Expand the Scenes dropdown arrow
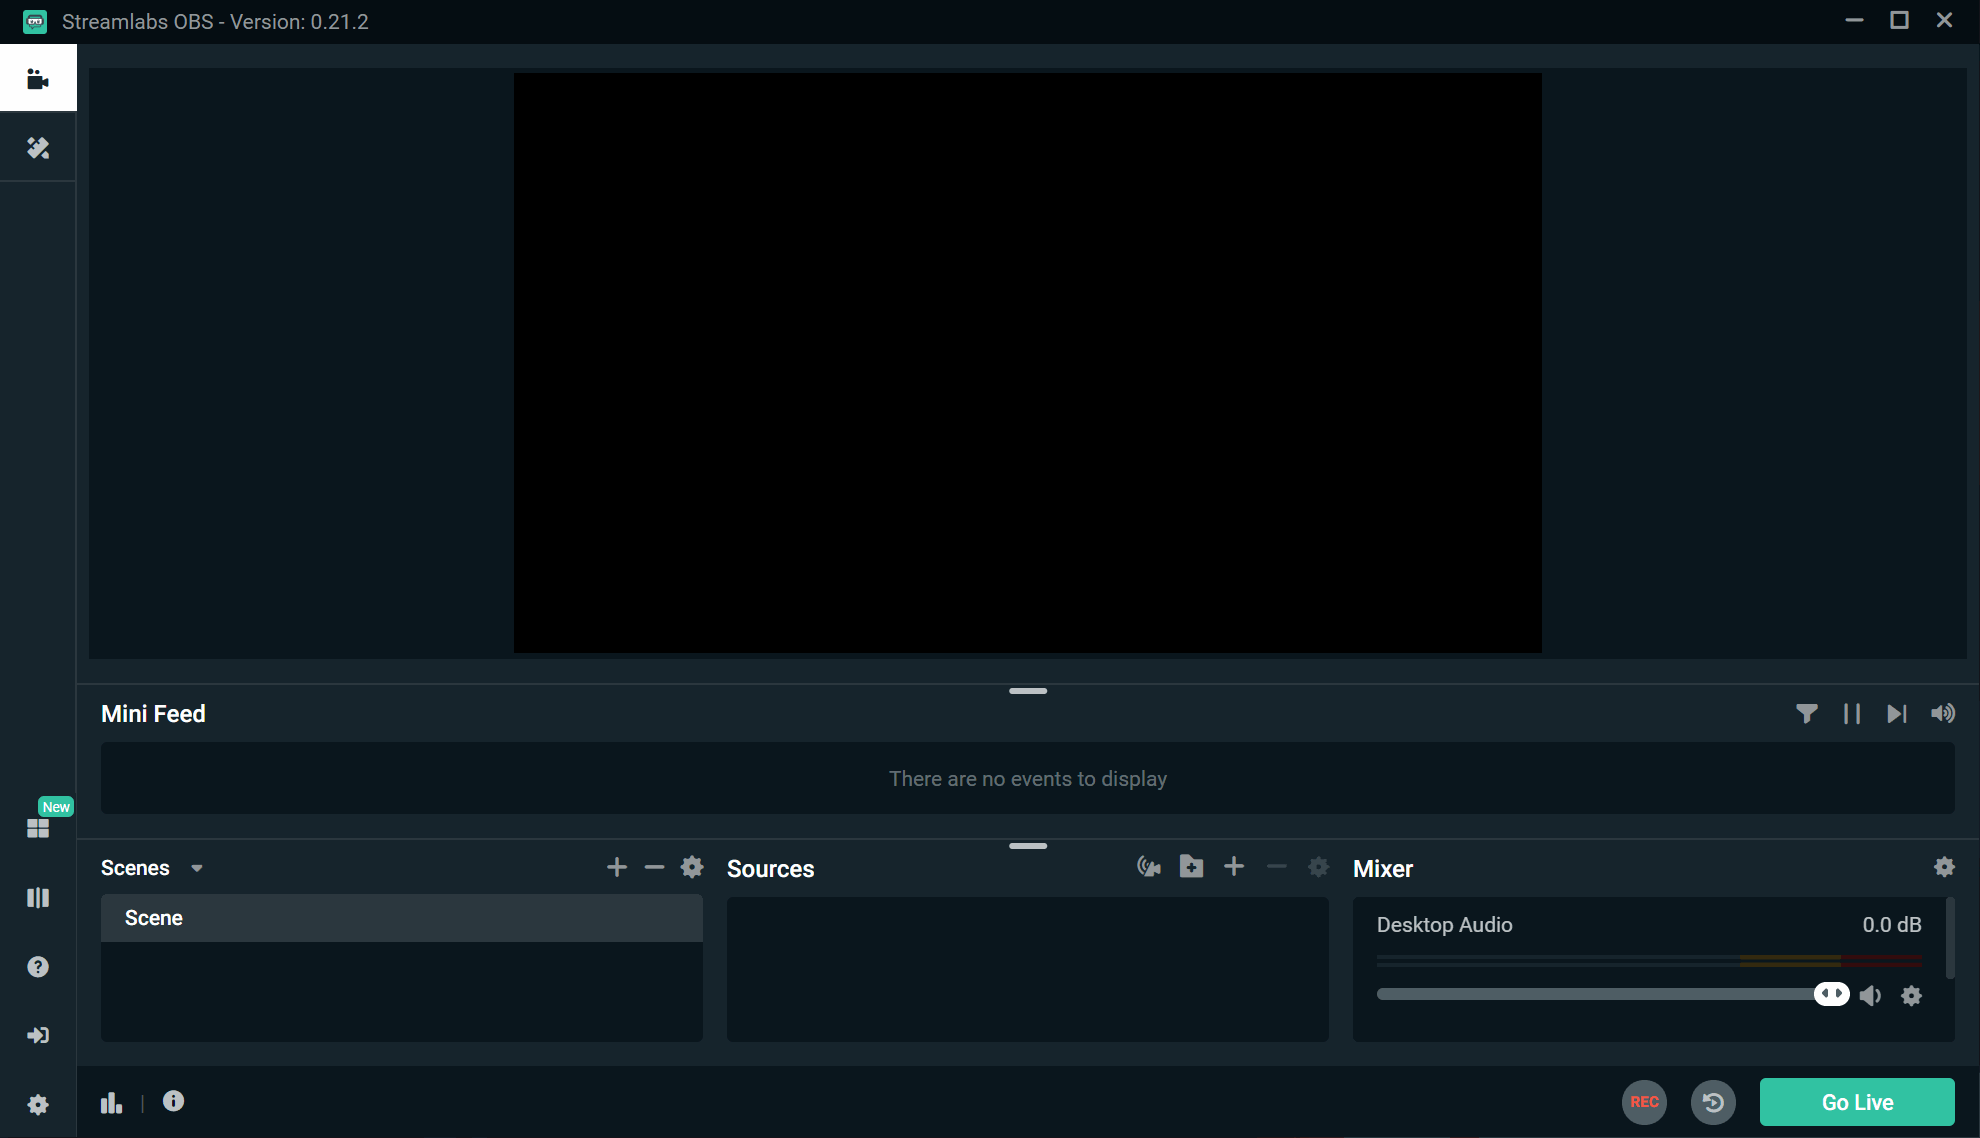 click(196, 868)
